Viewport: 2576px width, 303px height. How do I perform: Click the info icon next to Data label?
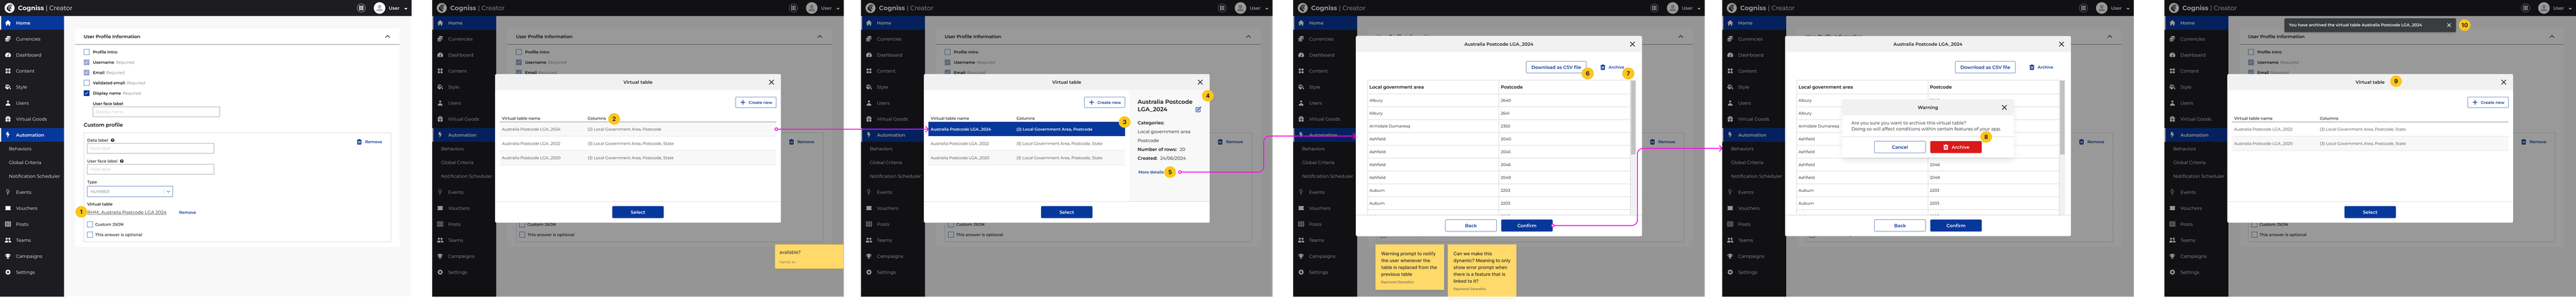tap(113, 141)
